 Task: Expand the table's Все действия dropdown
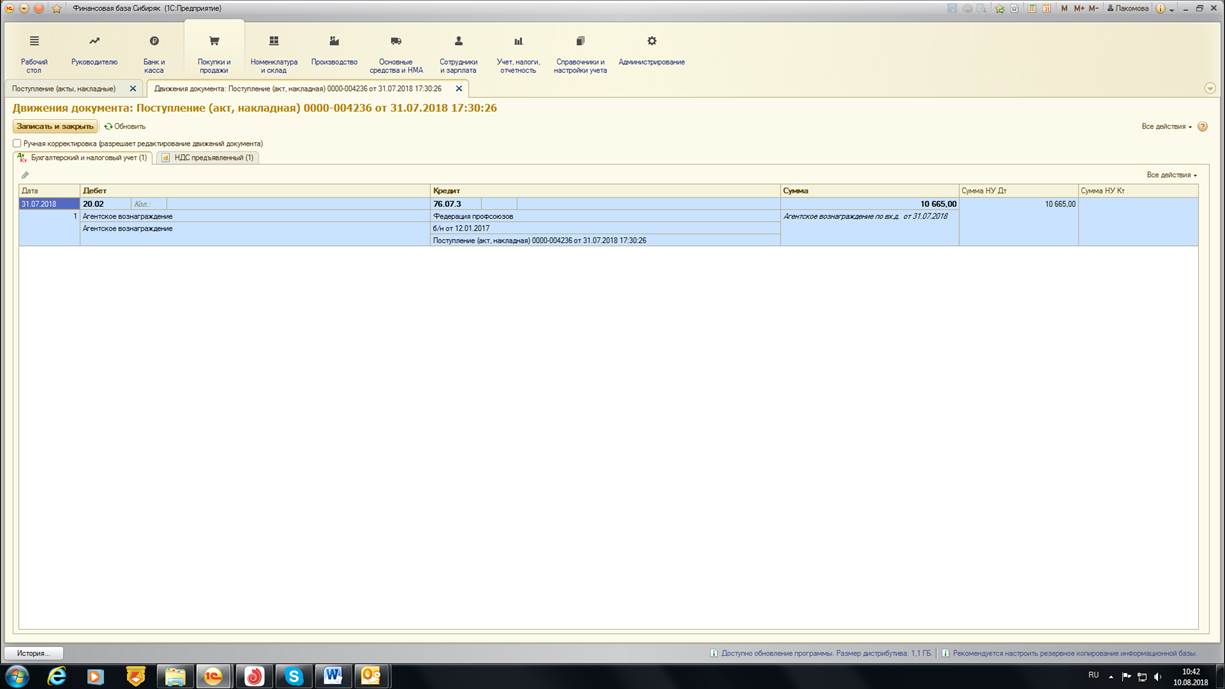[1171, 175]
